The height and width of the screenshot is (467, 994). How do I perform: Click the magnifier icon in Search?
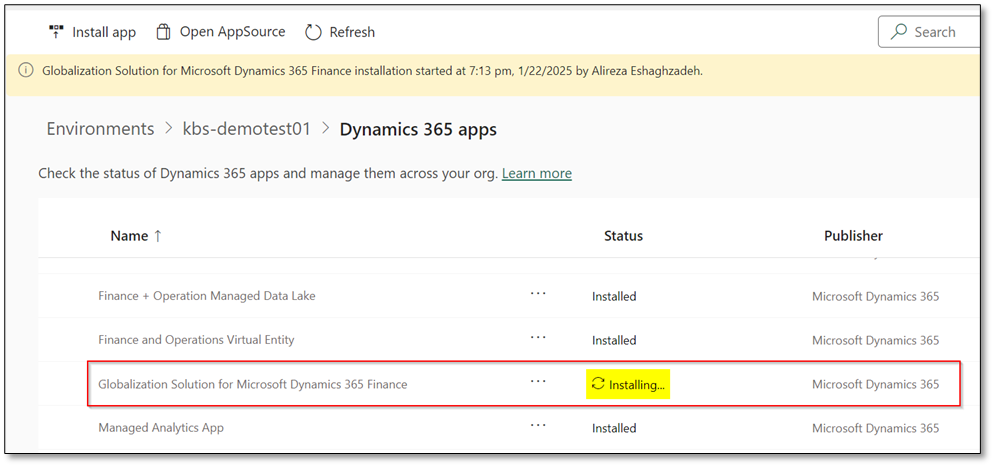click(x=897, y=32)
